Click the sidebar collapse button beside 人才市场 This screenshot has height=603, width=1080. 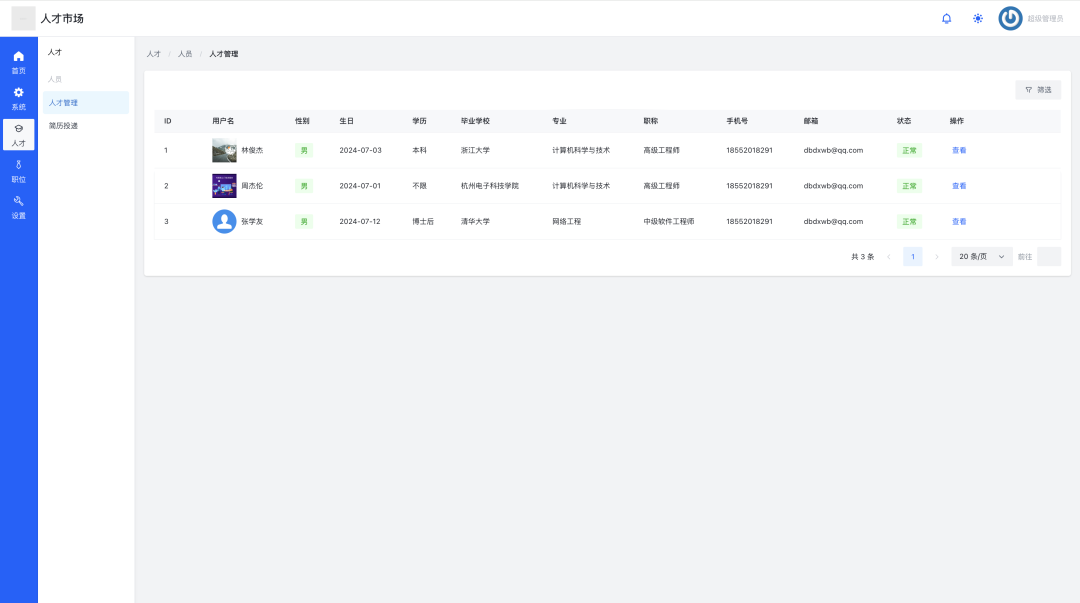point(23,18)
